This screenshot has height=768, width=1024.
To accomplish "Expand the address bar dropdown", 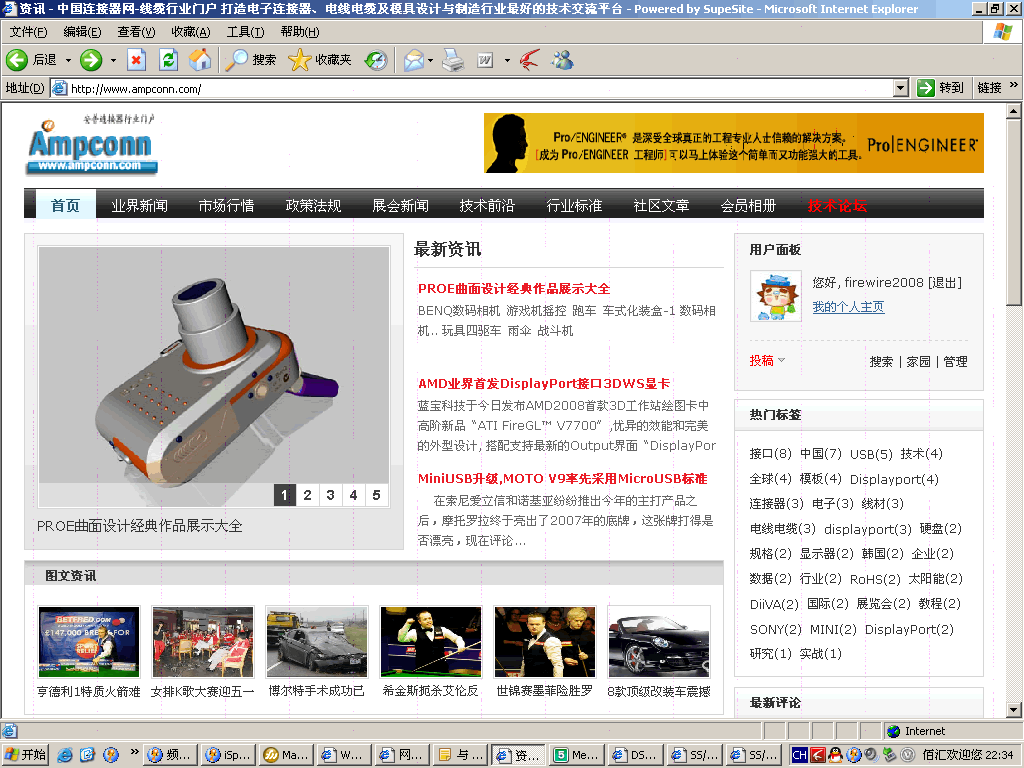I will 901,88.
